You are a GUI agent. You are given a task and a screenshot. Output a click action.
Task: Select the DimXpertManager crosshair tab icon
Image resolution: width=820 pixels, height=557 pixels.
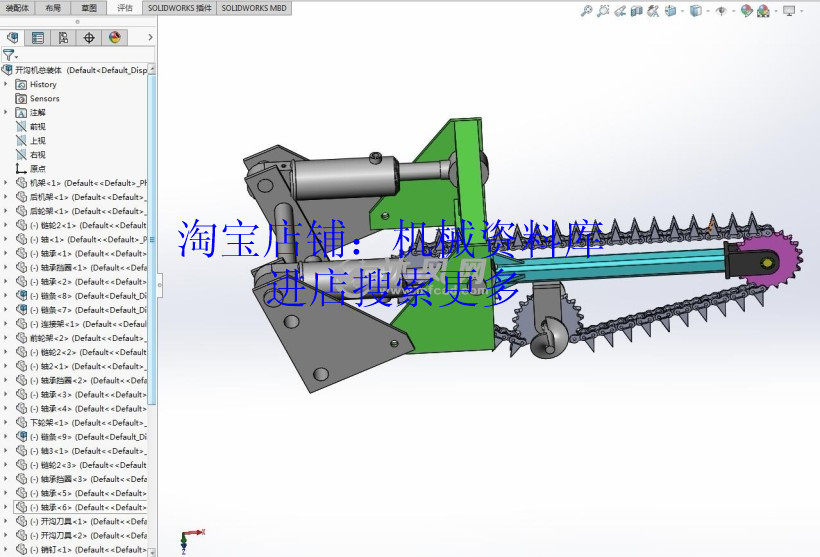pos(89,38)
